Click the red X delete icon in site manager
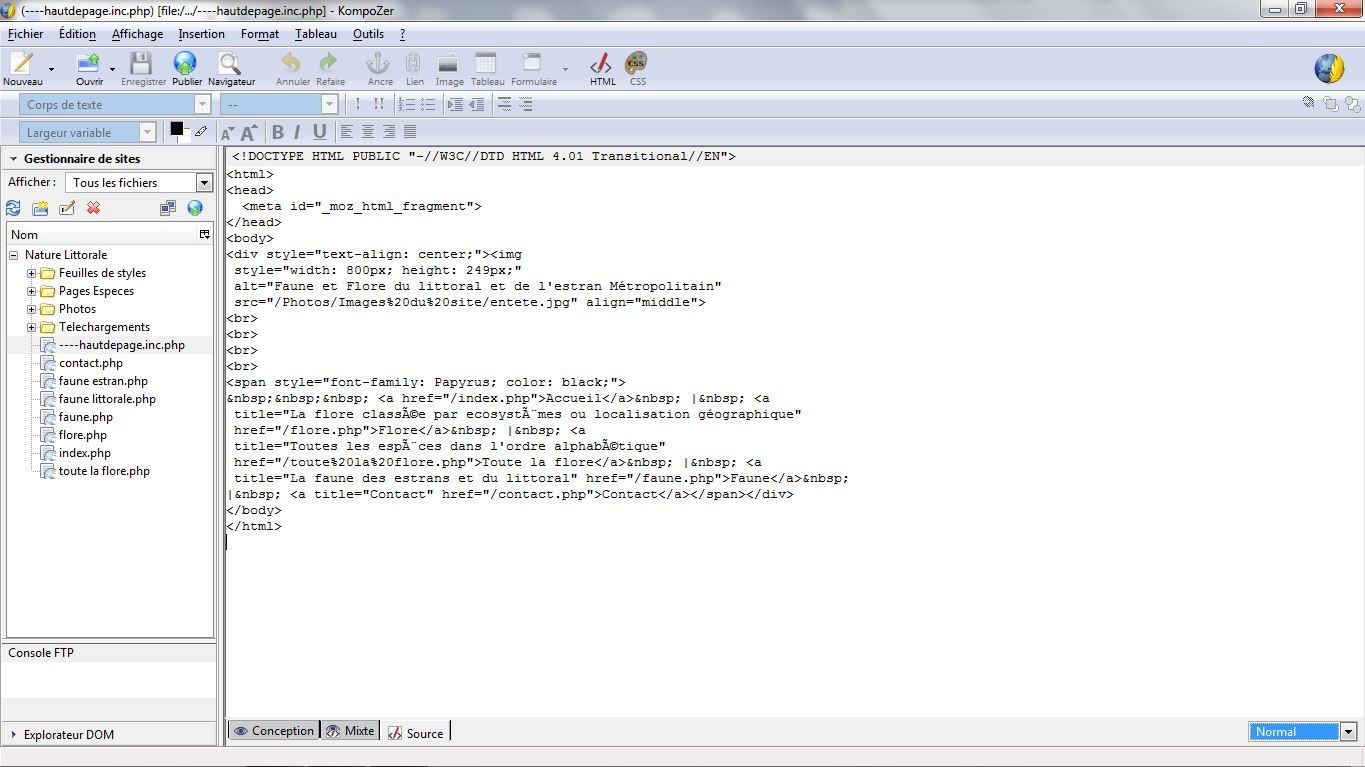This screenshot has width=1365, height=767. pos(93,208)
